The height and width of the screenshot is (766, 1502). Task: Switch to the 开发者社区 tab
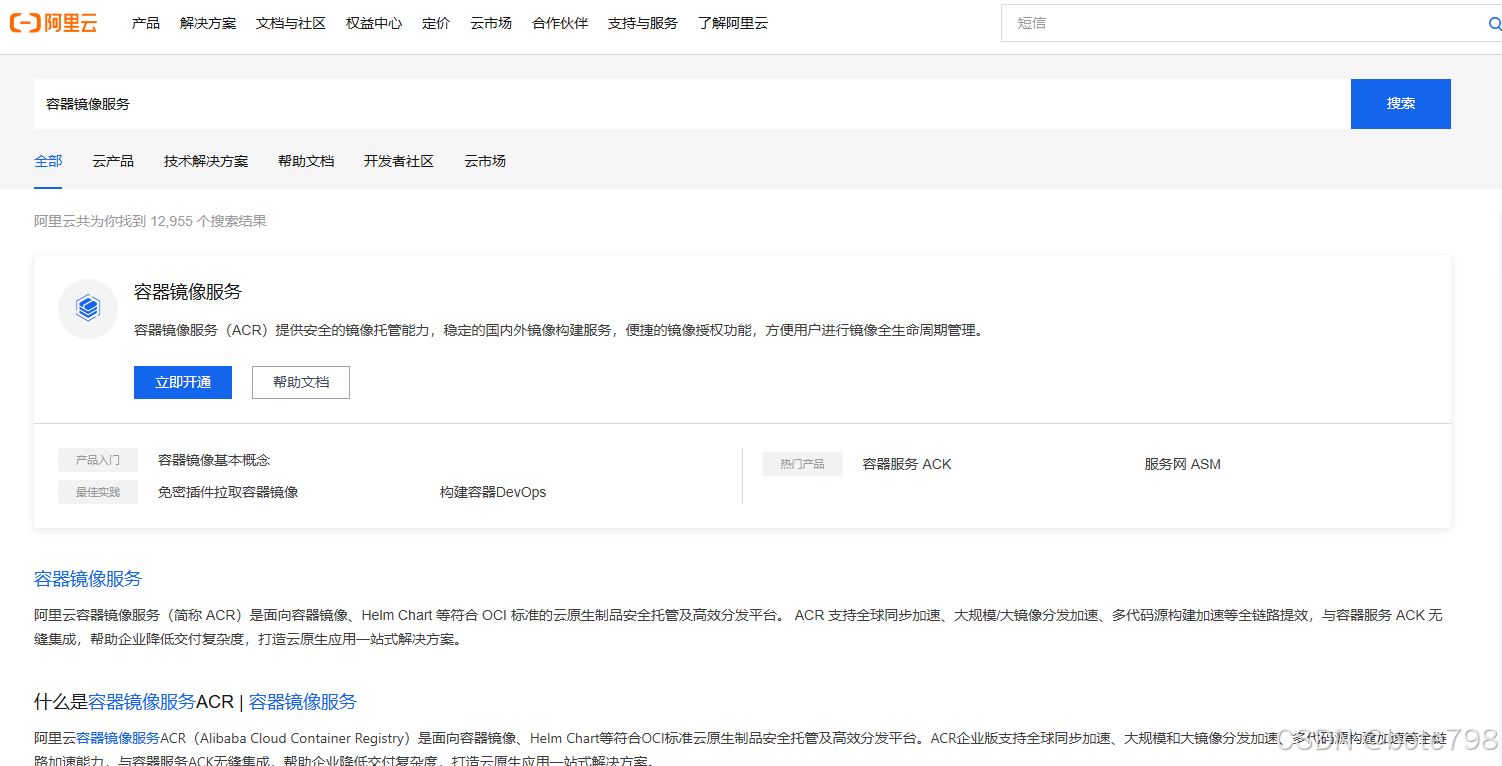tap(399, 161)
